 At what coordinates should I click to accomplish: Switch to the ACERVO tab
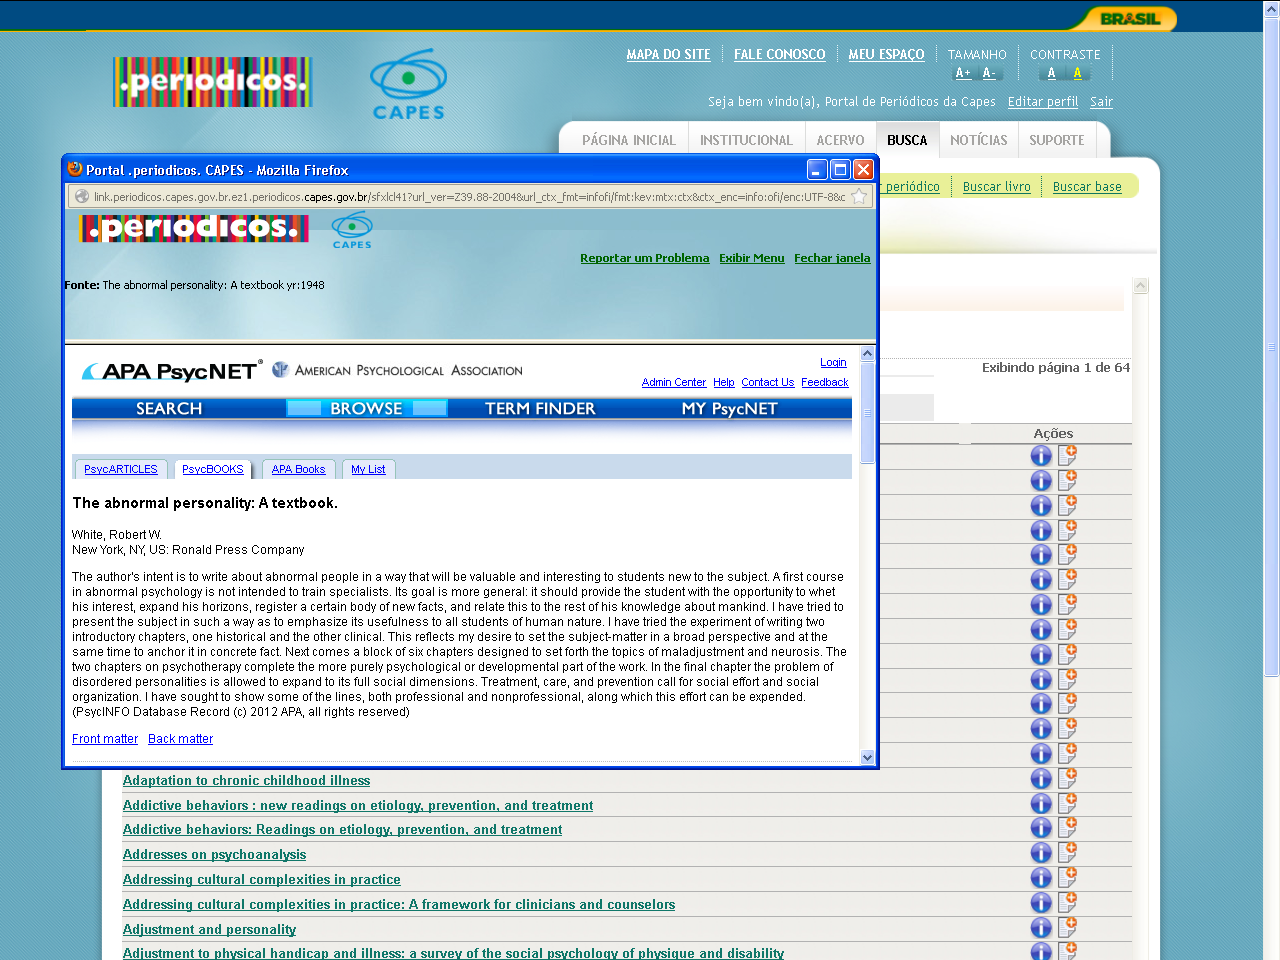[840, 140]
